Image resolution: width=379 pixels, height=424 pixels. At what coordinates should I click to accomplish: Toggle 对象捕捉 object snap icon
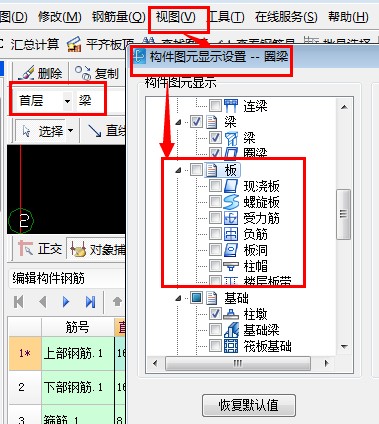click(x=79, y=249)
